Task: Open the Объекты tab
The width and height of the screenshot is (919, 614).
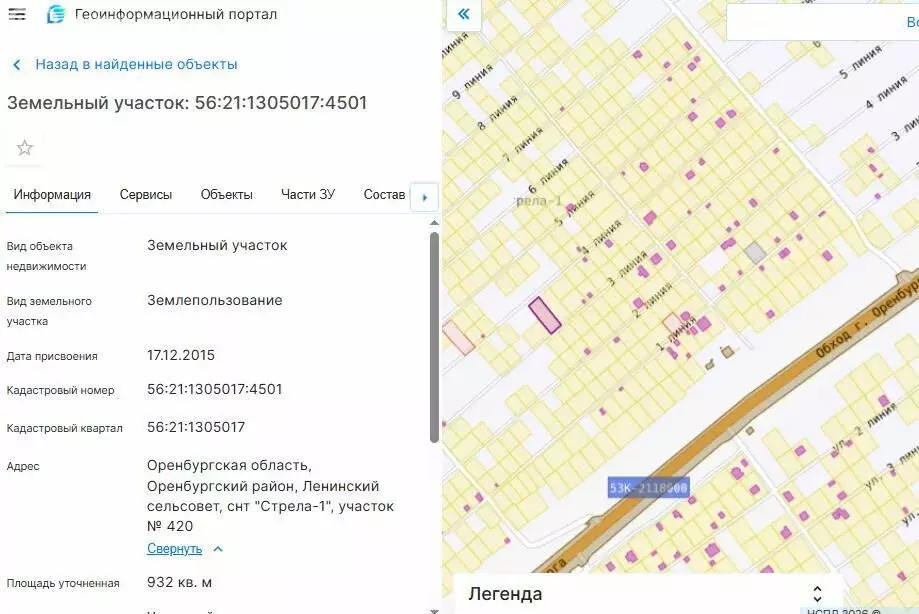Action: (230, 195)
